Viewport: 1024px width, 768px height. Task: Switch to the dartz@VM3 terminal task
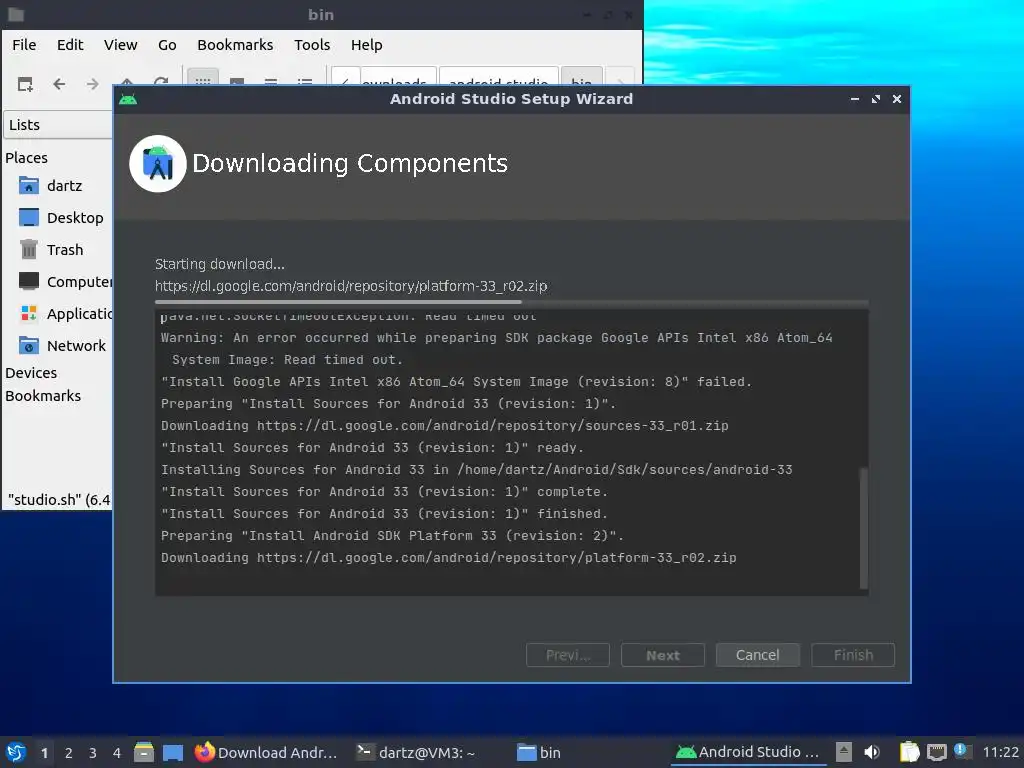tap(416, 752)
